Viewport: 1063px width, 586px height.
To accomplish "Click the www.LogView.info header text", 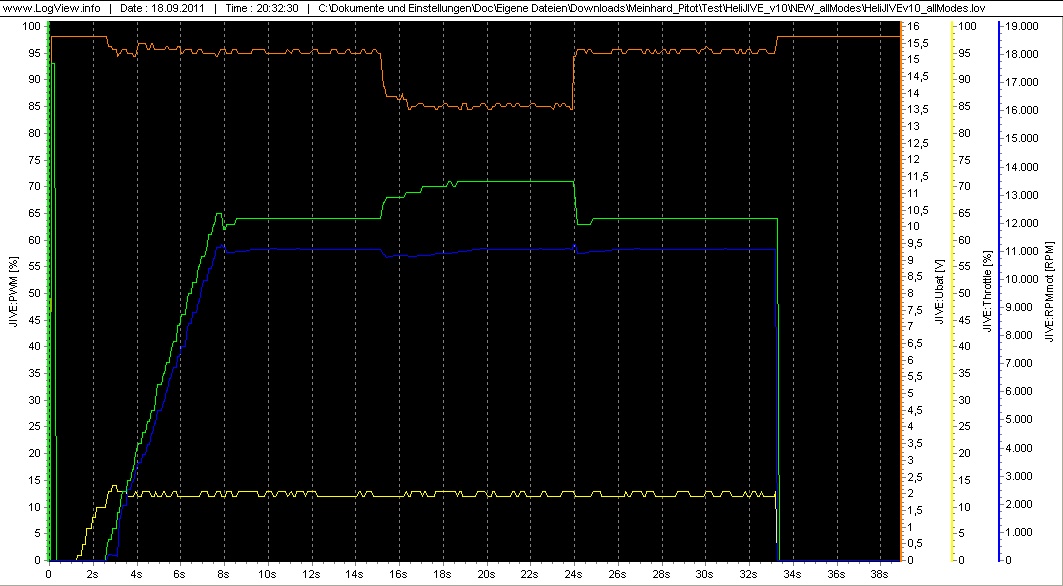I will tap(52, 8).
